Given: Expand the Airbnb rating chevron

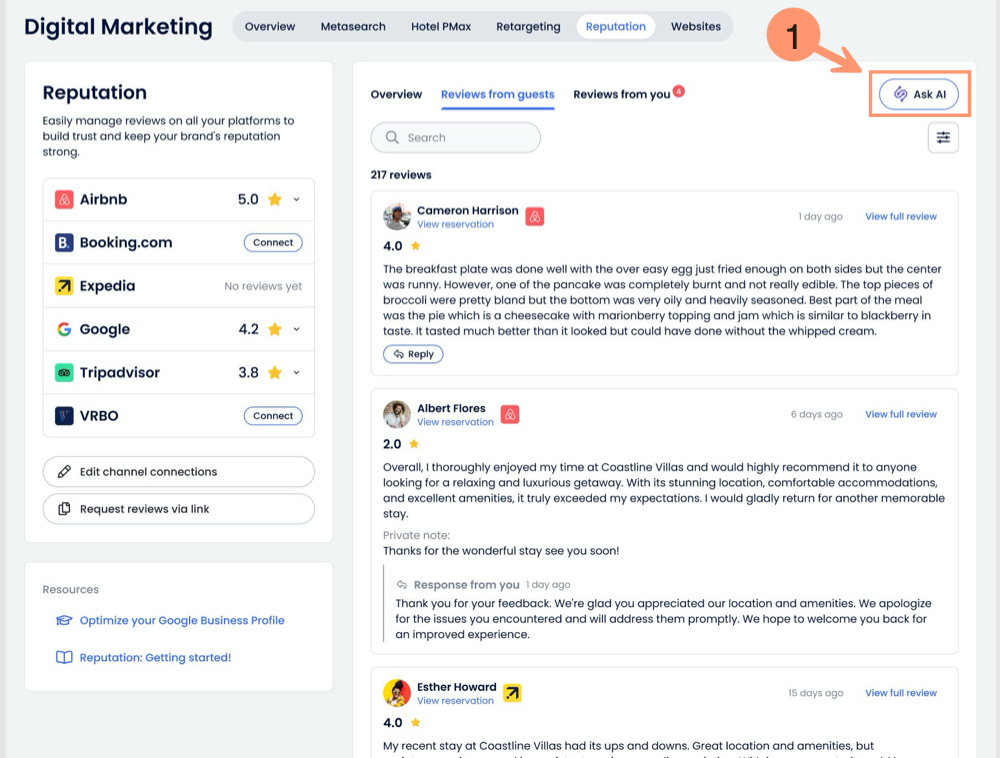Looking at the screenshot, I should pos(296,200).
